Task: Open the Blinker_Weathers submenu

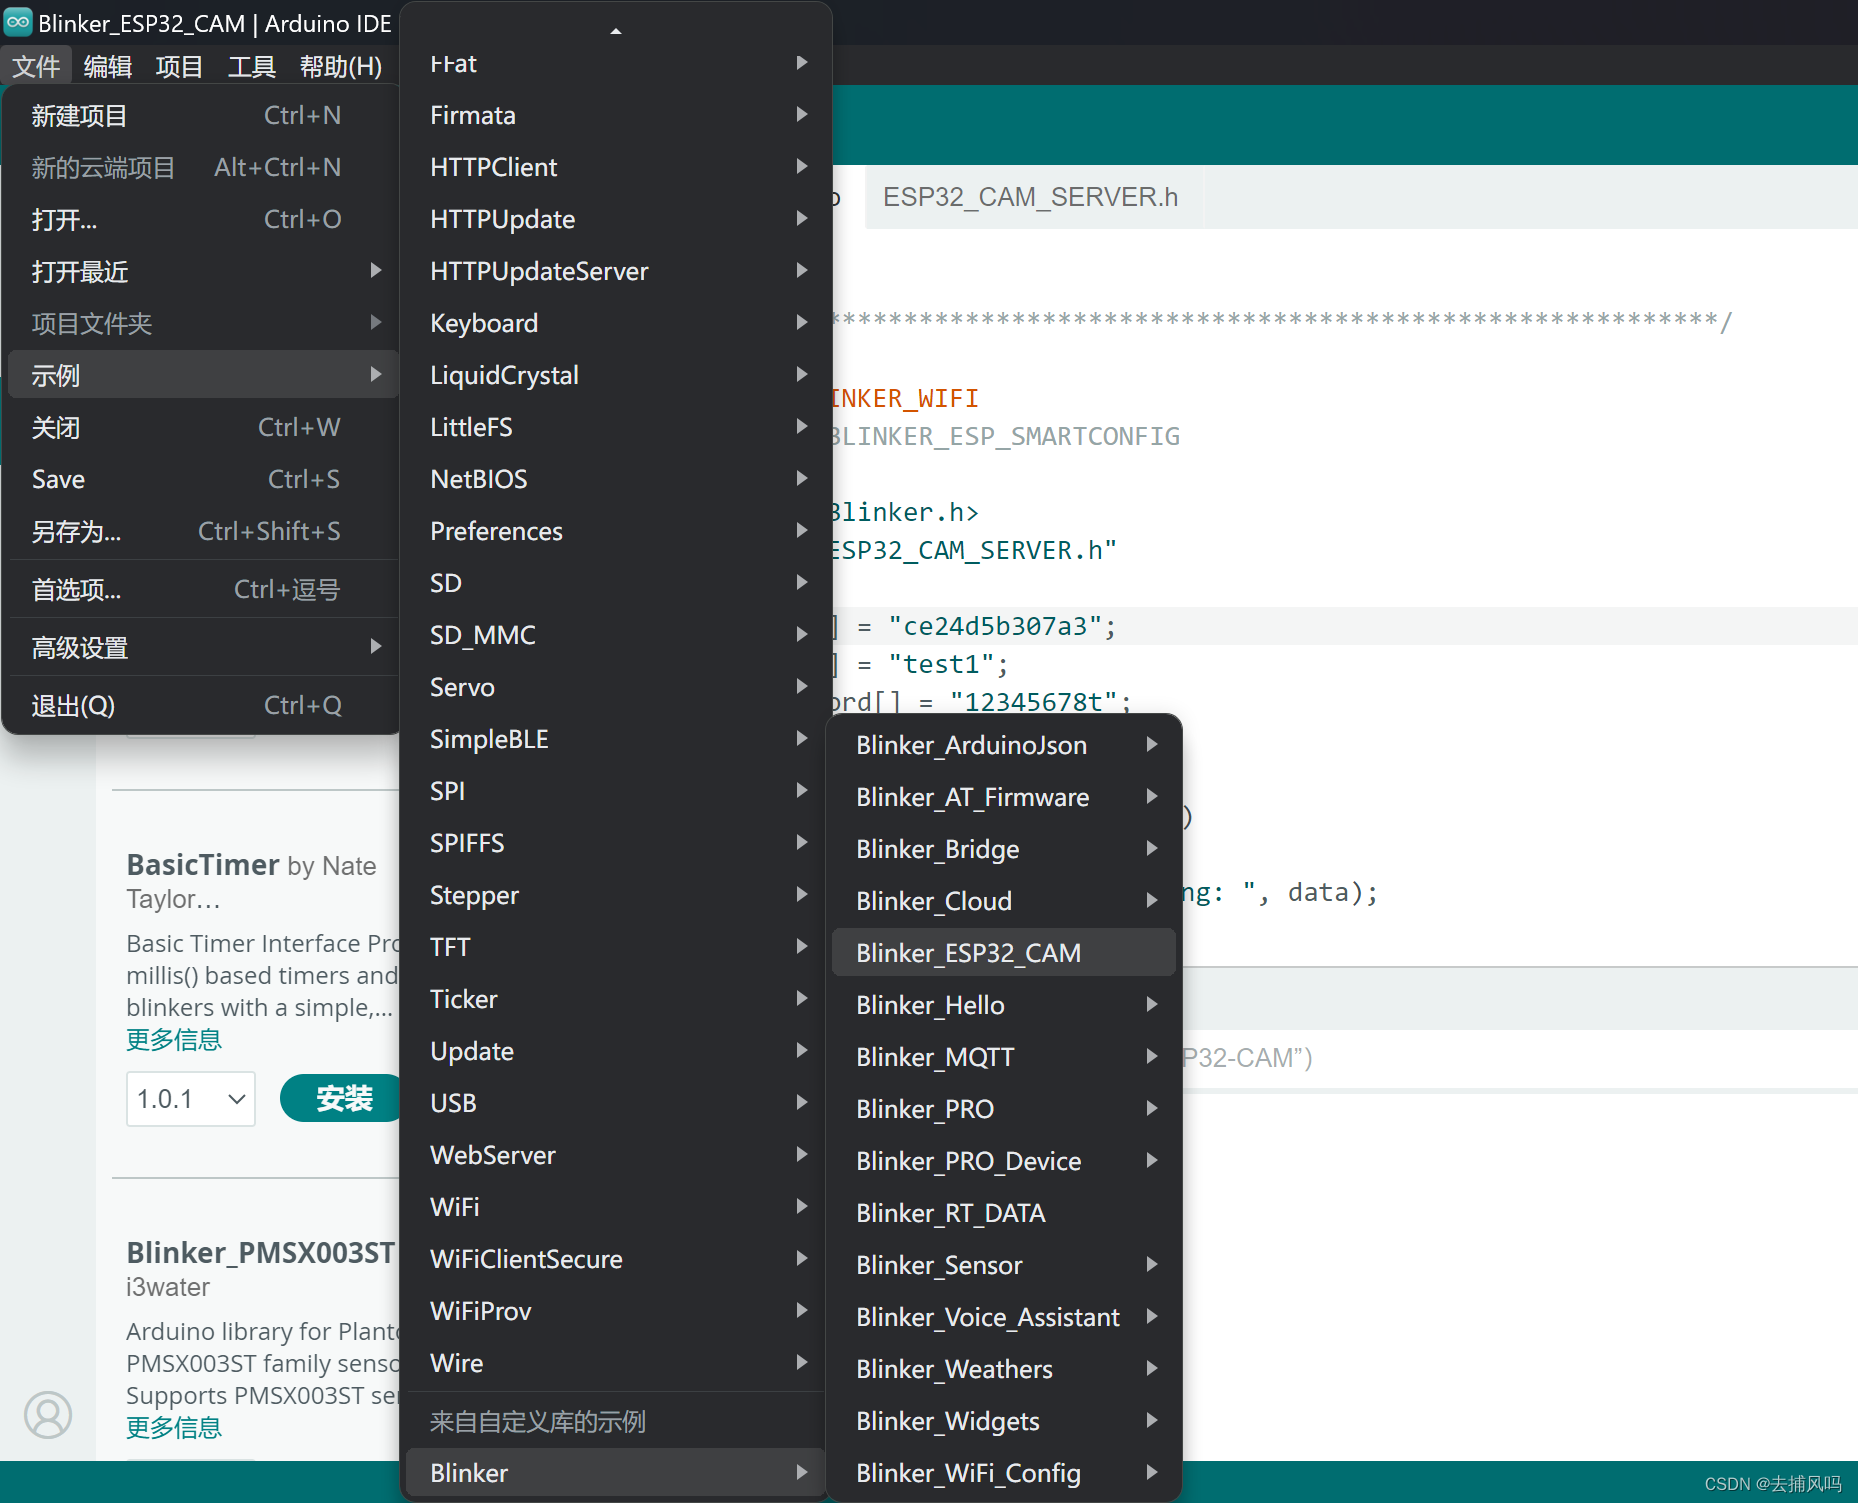Action: point(1004,1369)
